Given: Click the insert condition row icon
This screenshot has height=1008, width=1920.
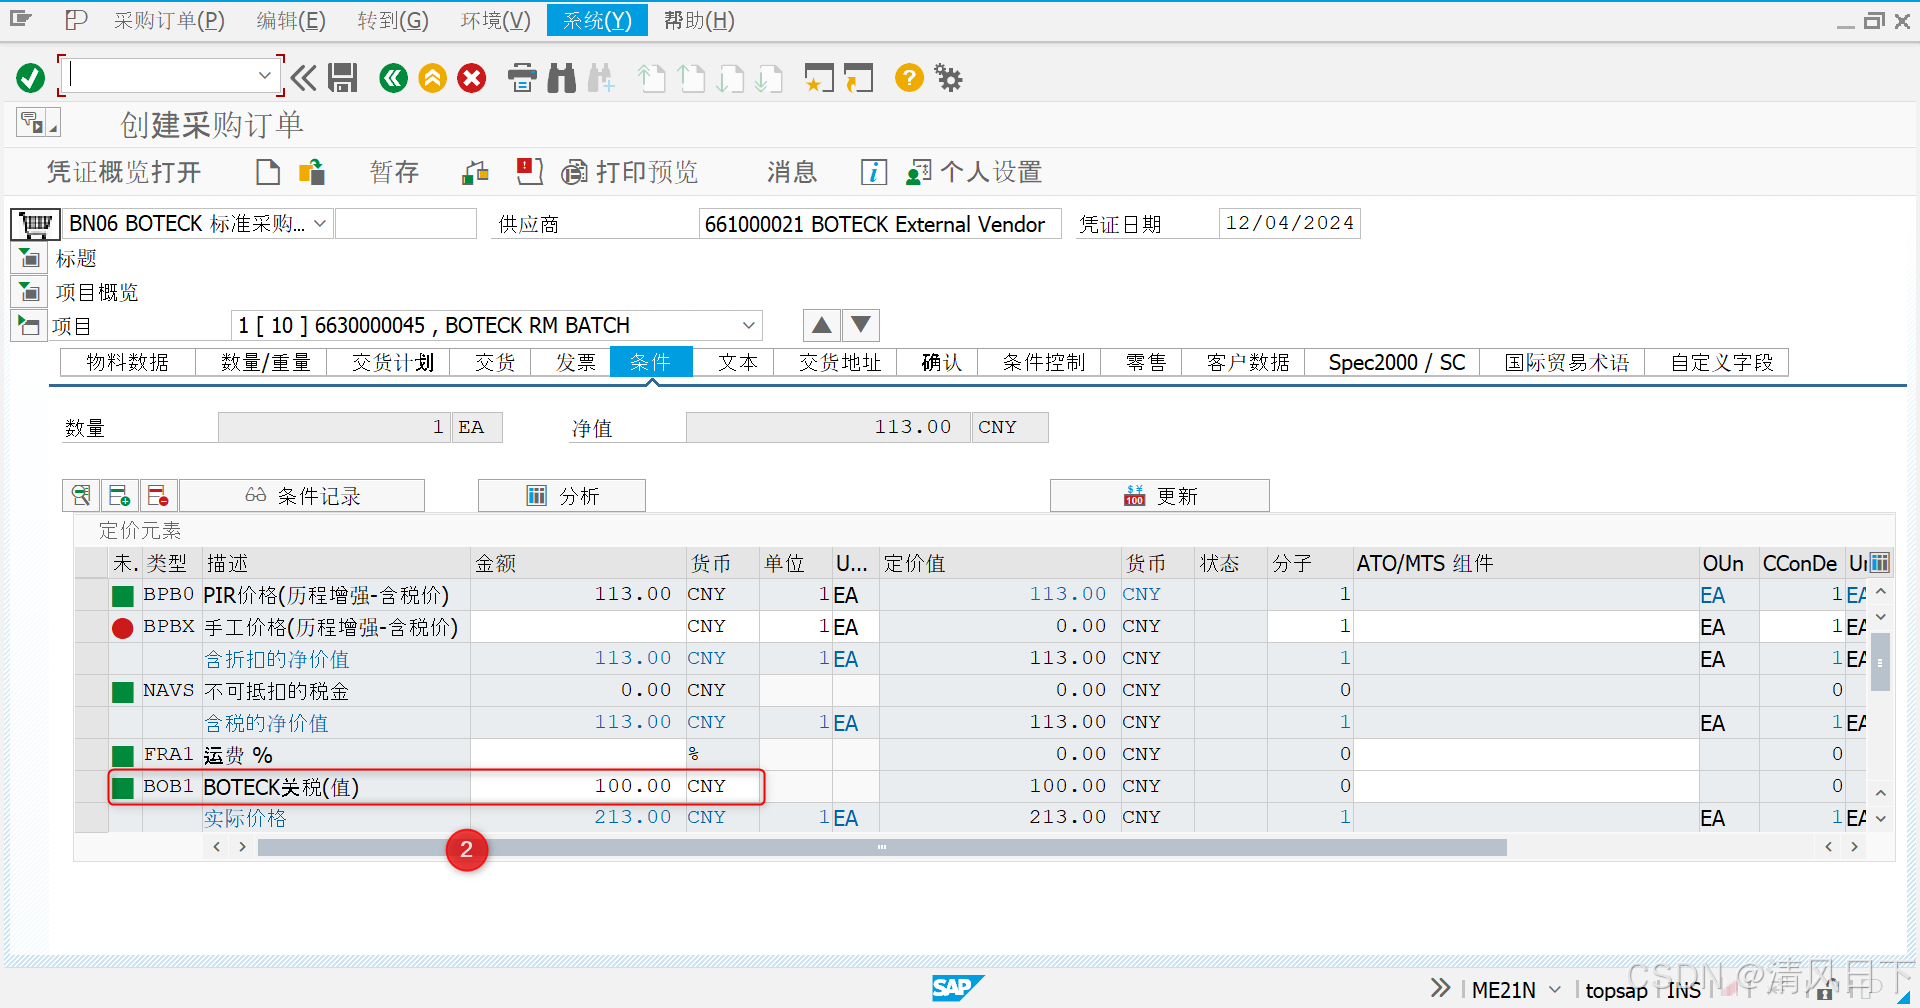Looking at the screenshot, I should pos(119,495).
